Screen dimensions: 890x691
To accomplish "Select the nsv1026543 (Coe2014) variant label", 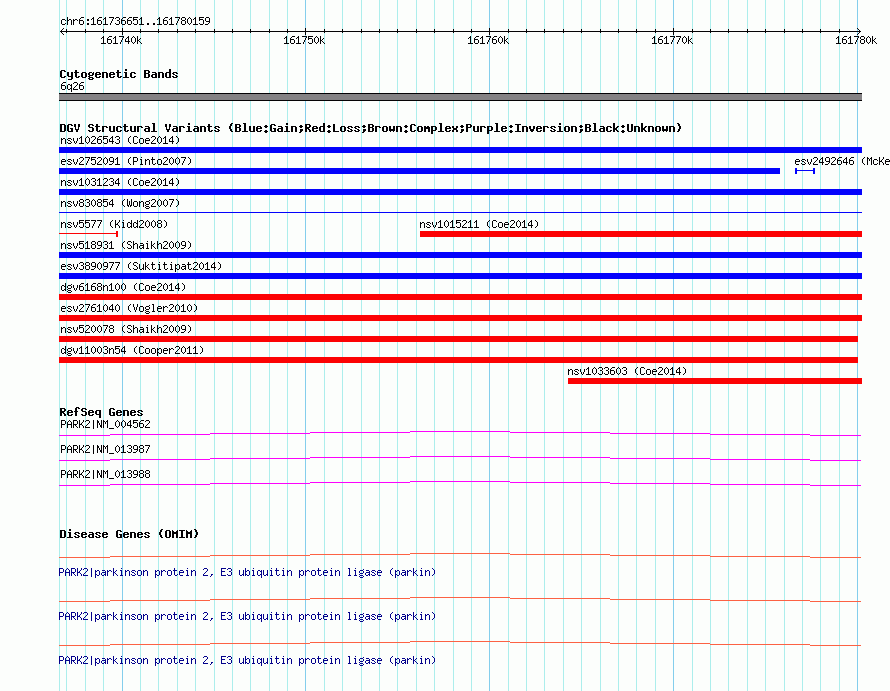I will (x=120, y=140).
